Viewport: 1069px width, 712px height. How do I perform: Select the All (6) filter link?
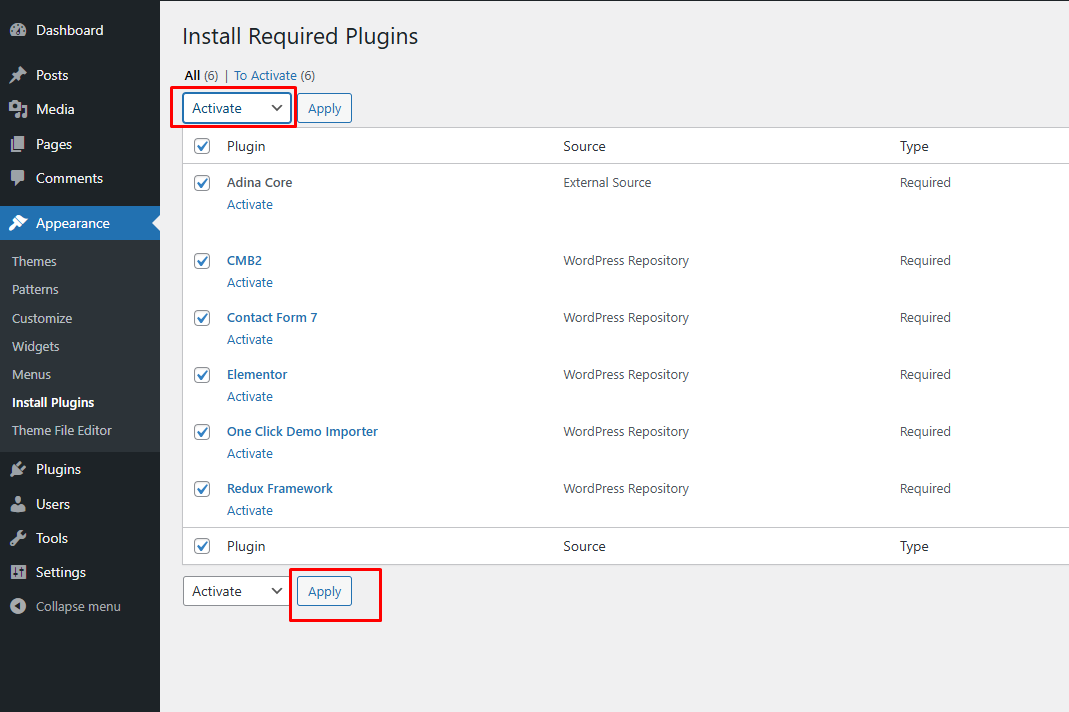pos(201,76)
